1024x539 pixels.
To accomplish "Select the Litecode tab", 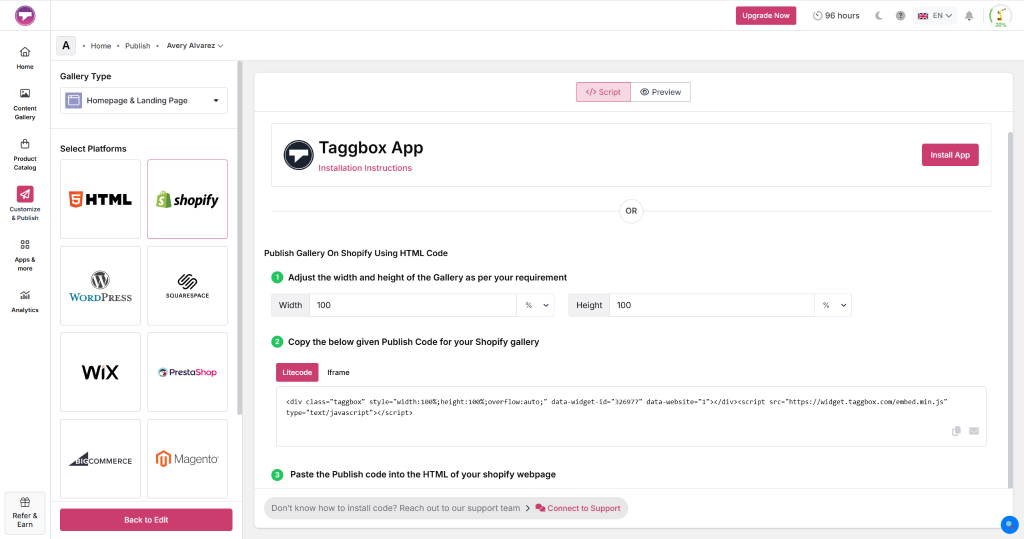I will tap(297, 372).
